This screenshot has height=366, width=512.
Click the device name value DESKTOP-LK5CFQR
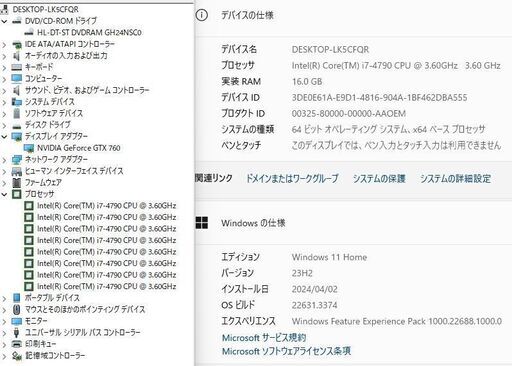click(x=330, y=50)
